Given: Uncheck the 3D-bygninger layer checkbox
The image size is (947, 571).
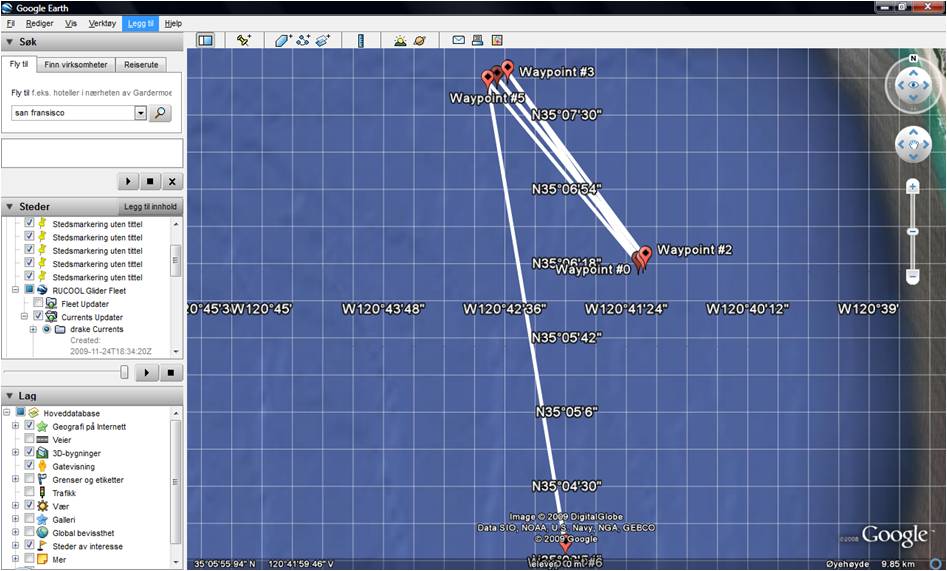Looking at the screenshot, I should (29, 452).
